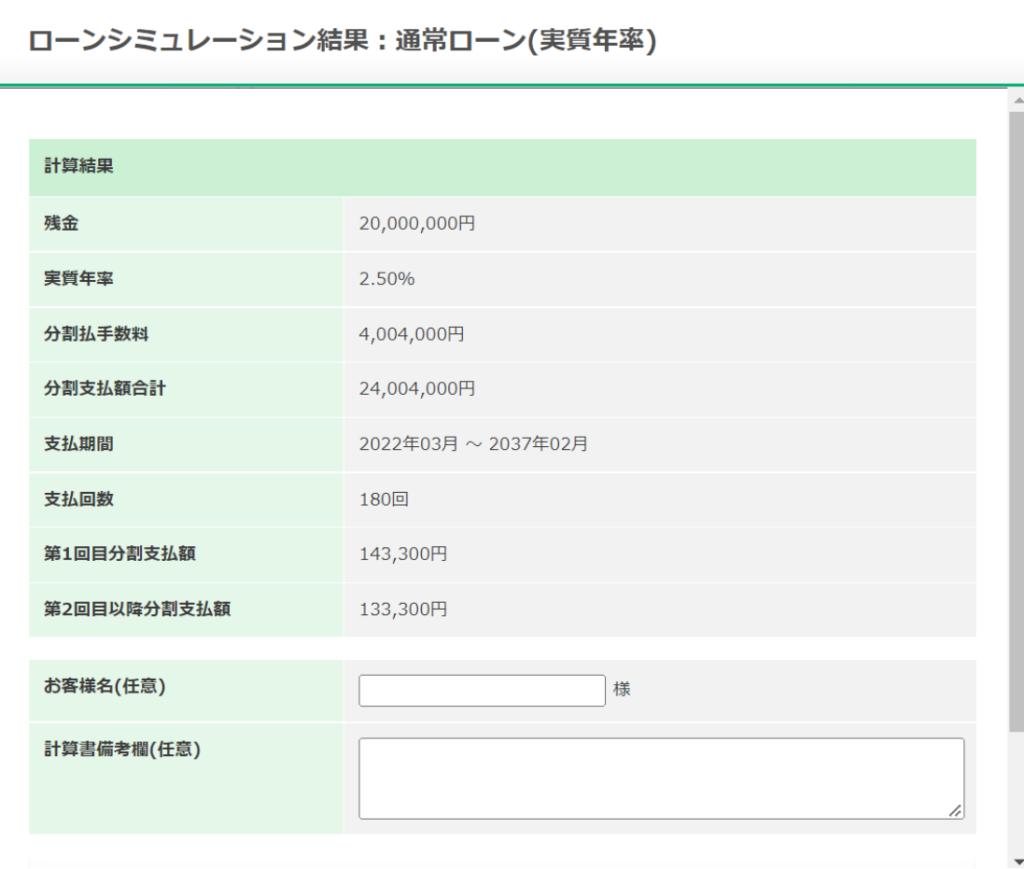
Task: Click the 4,004,000円 fee amount
Action: (x=414, y=333)
